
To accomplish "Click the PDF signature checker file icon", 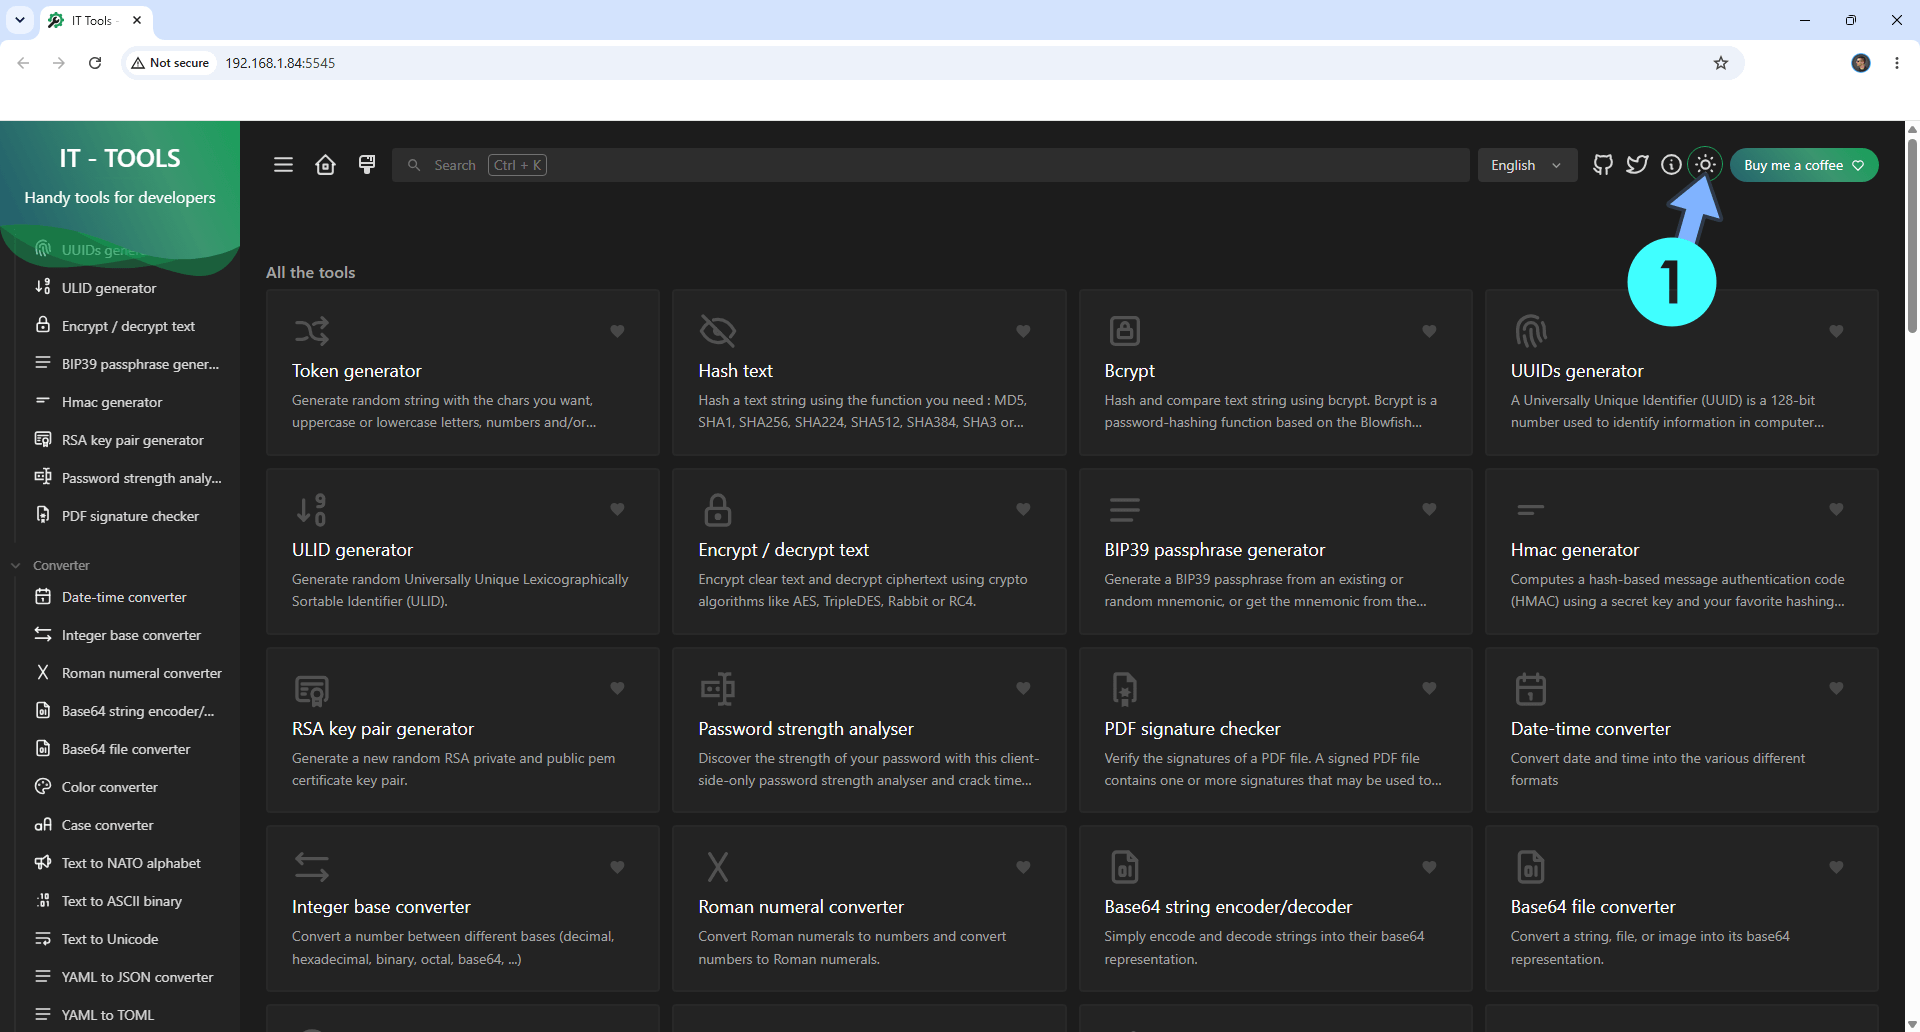I will click(x=1124, y=689).
